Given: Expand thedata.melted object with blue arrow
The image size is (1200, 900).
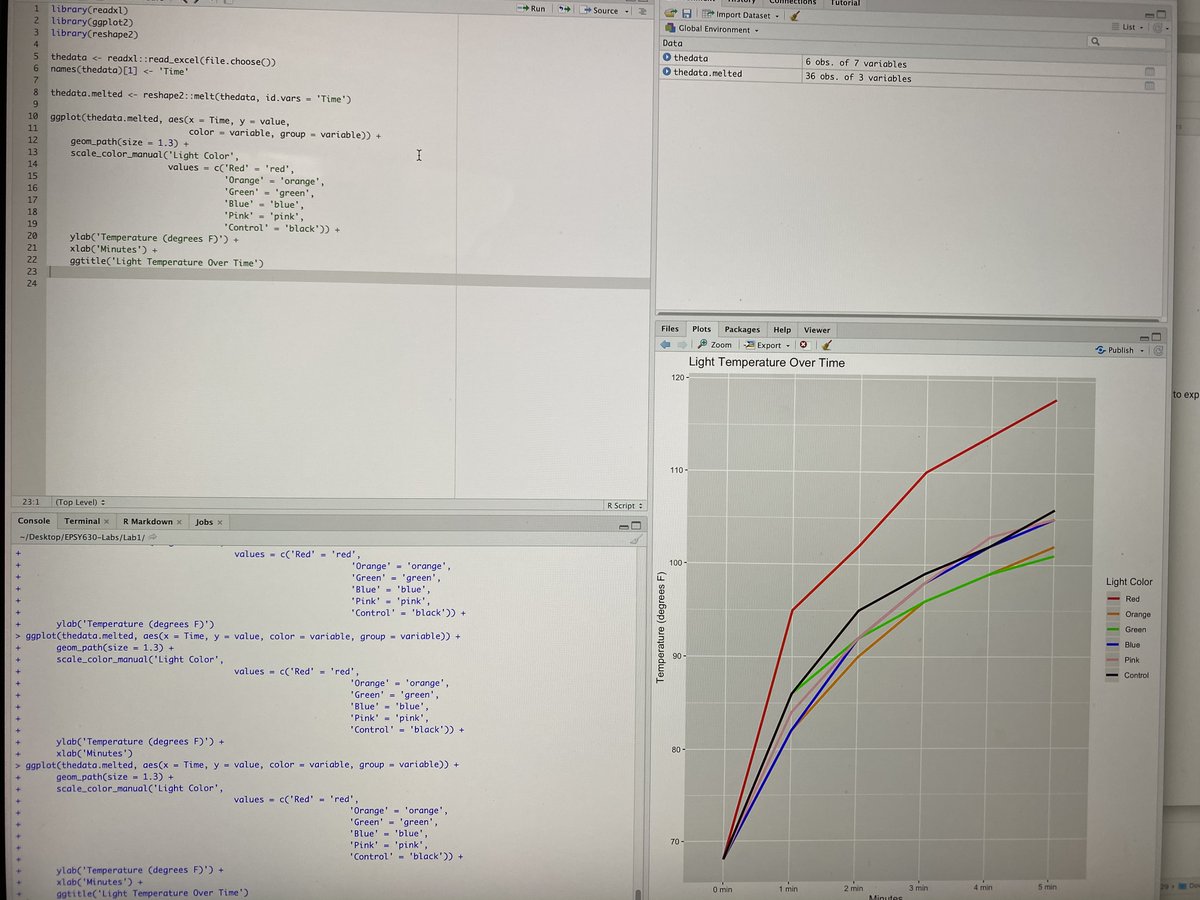Looking at the screenshot, I should [x=667, y=73].
